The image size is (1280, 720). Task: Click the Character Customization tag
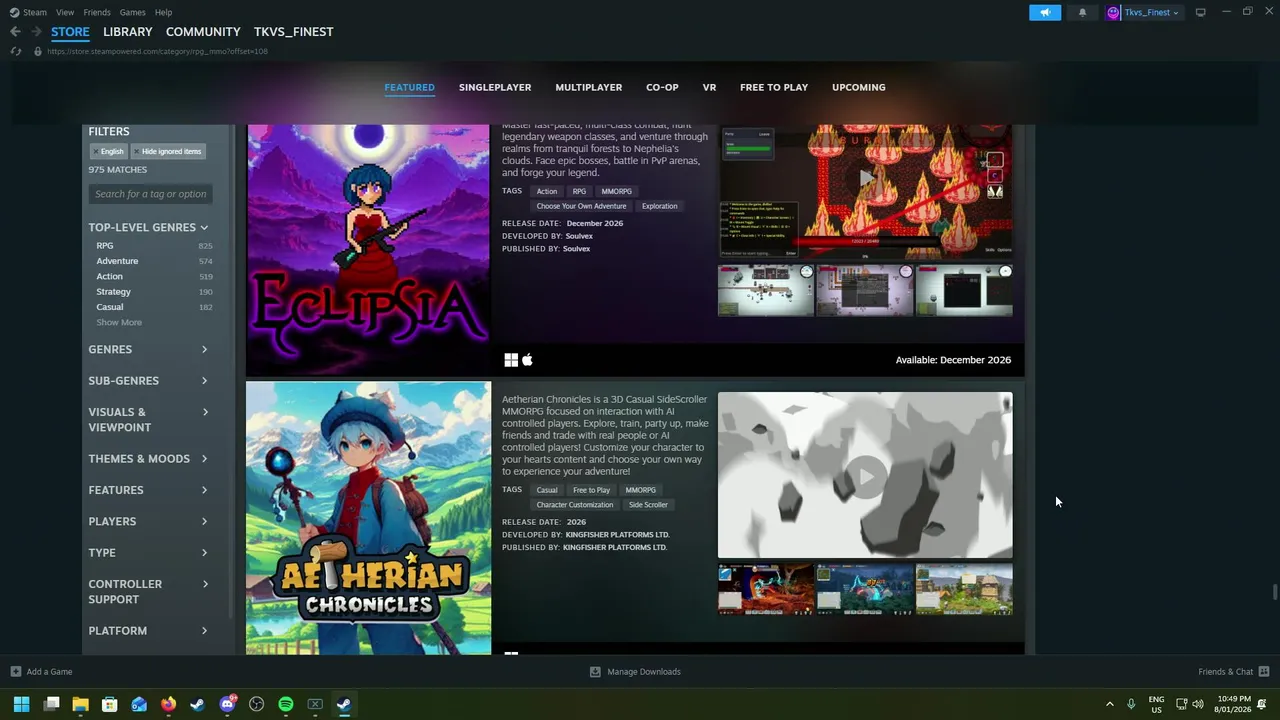point(575,505)
